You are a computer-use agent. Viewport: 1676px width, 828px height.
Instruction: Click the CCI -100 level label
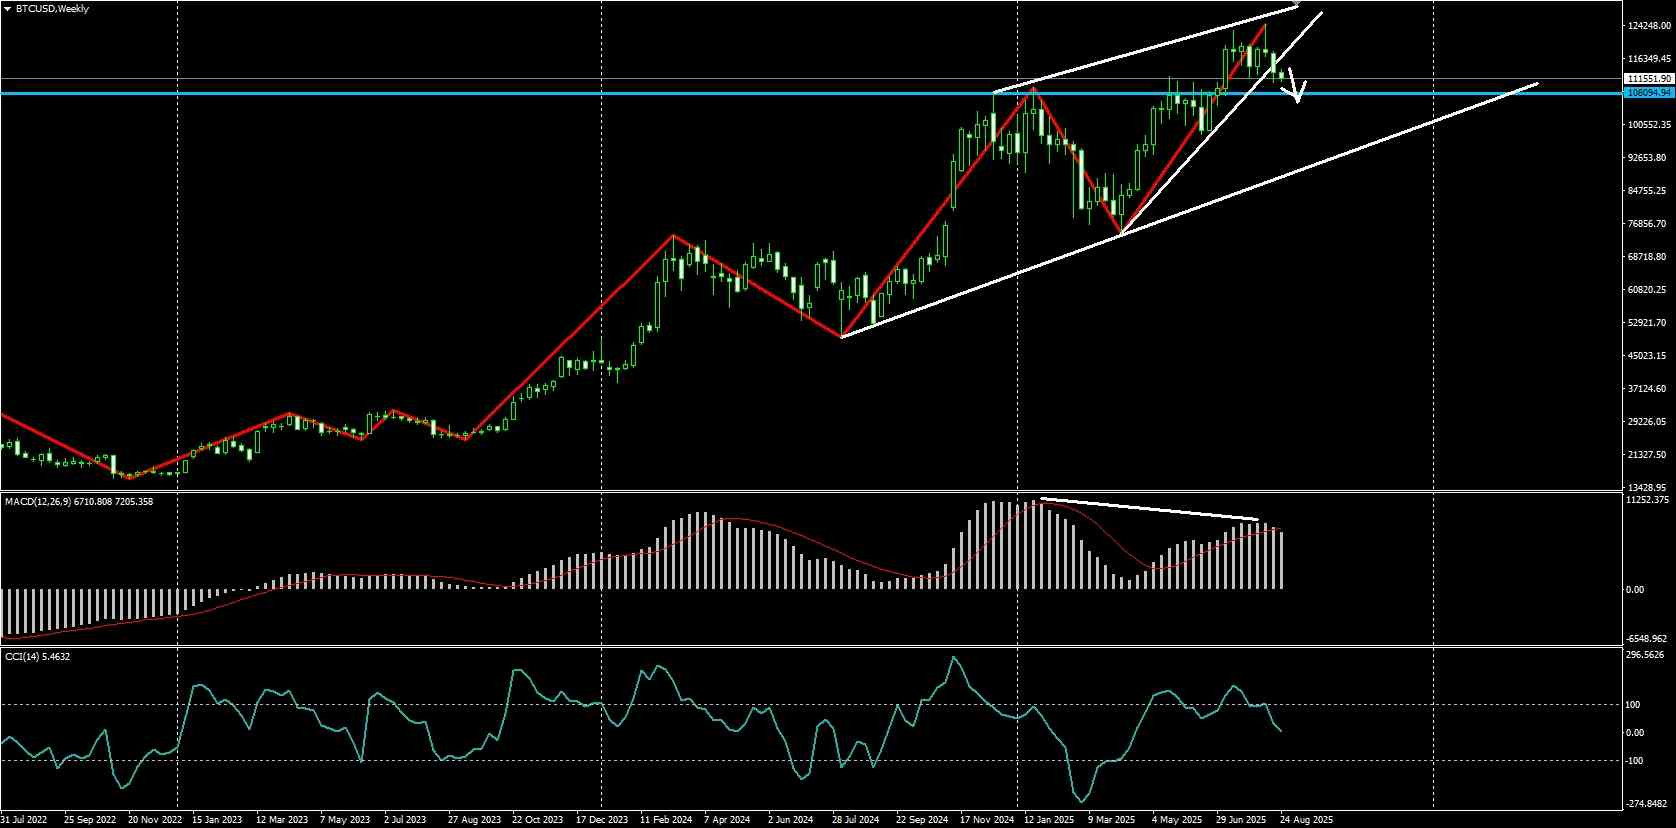tap(1635, 761)
